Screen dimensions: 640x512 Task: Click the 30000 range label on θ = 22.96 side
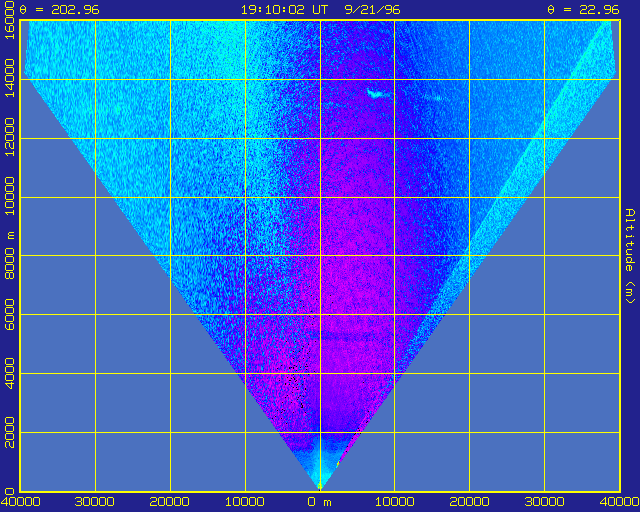click(x=544, y=502)
